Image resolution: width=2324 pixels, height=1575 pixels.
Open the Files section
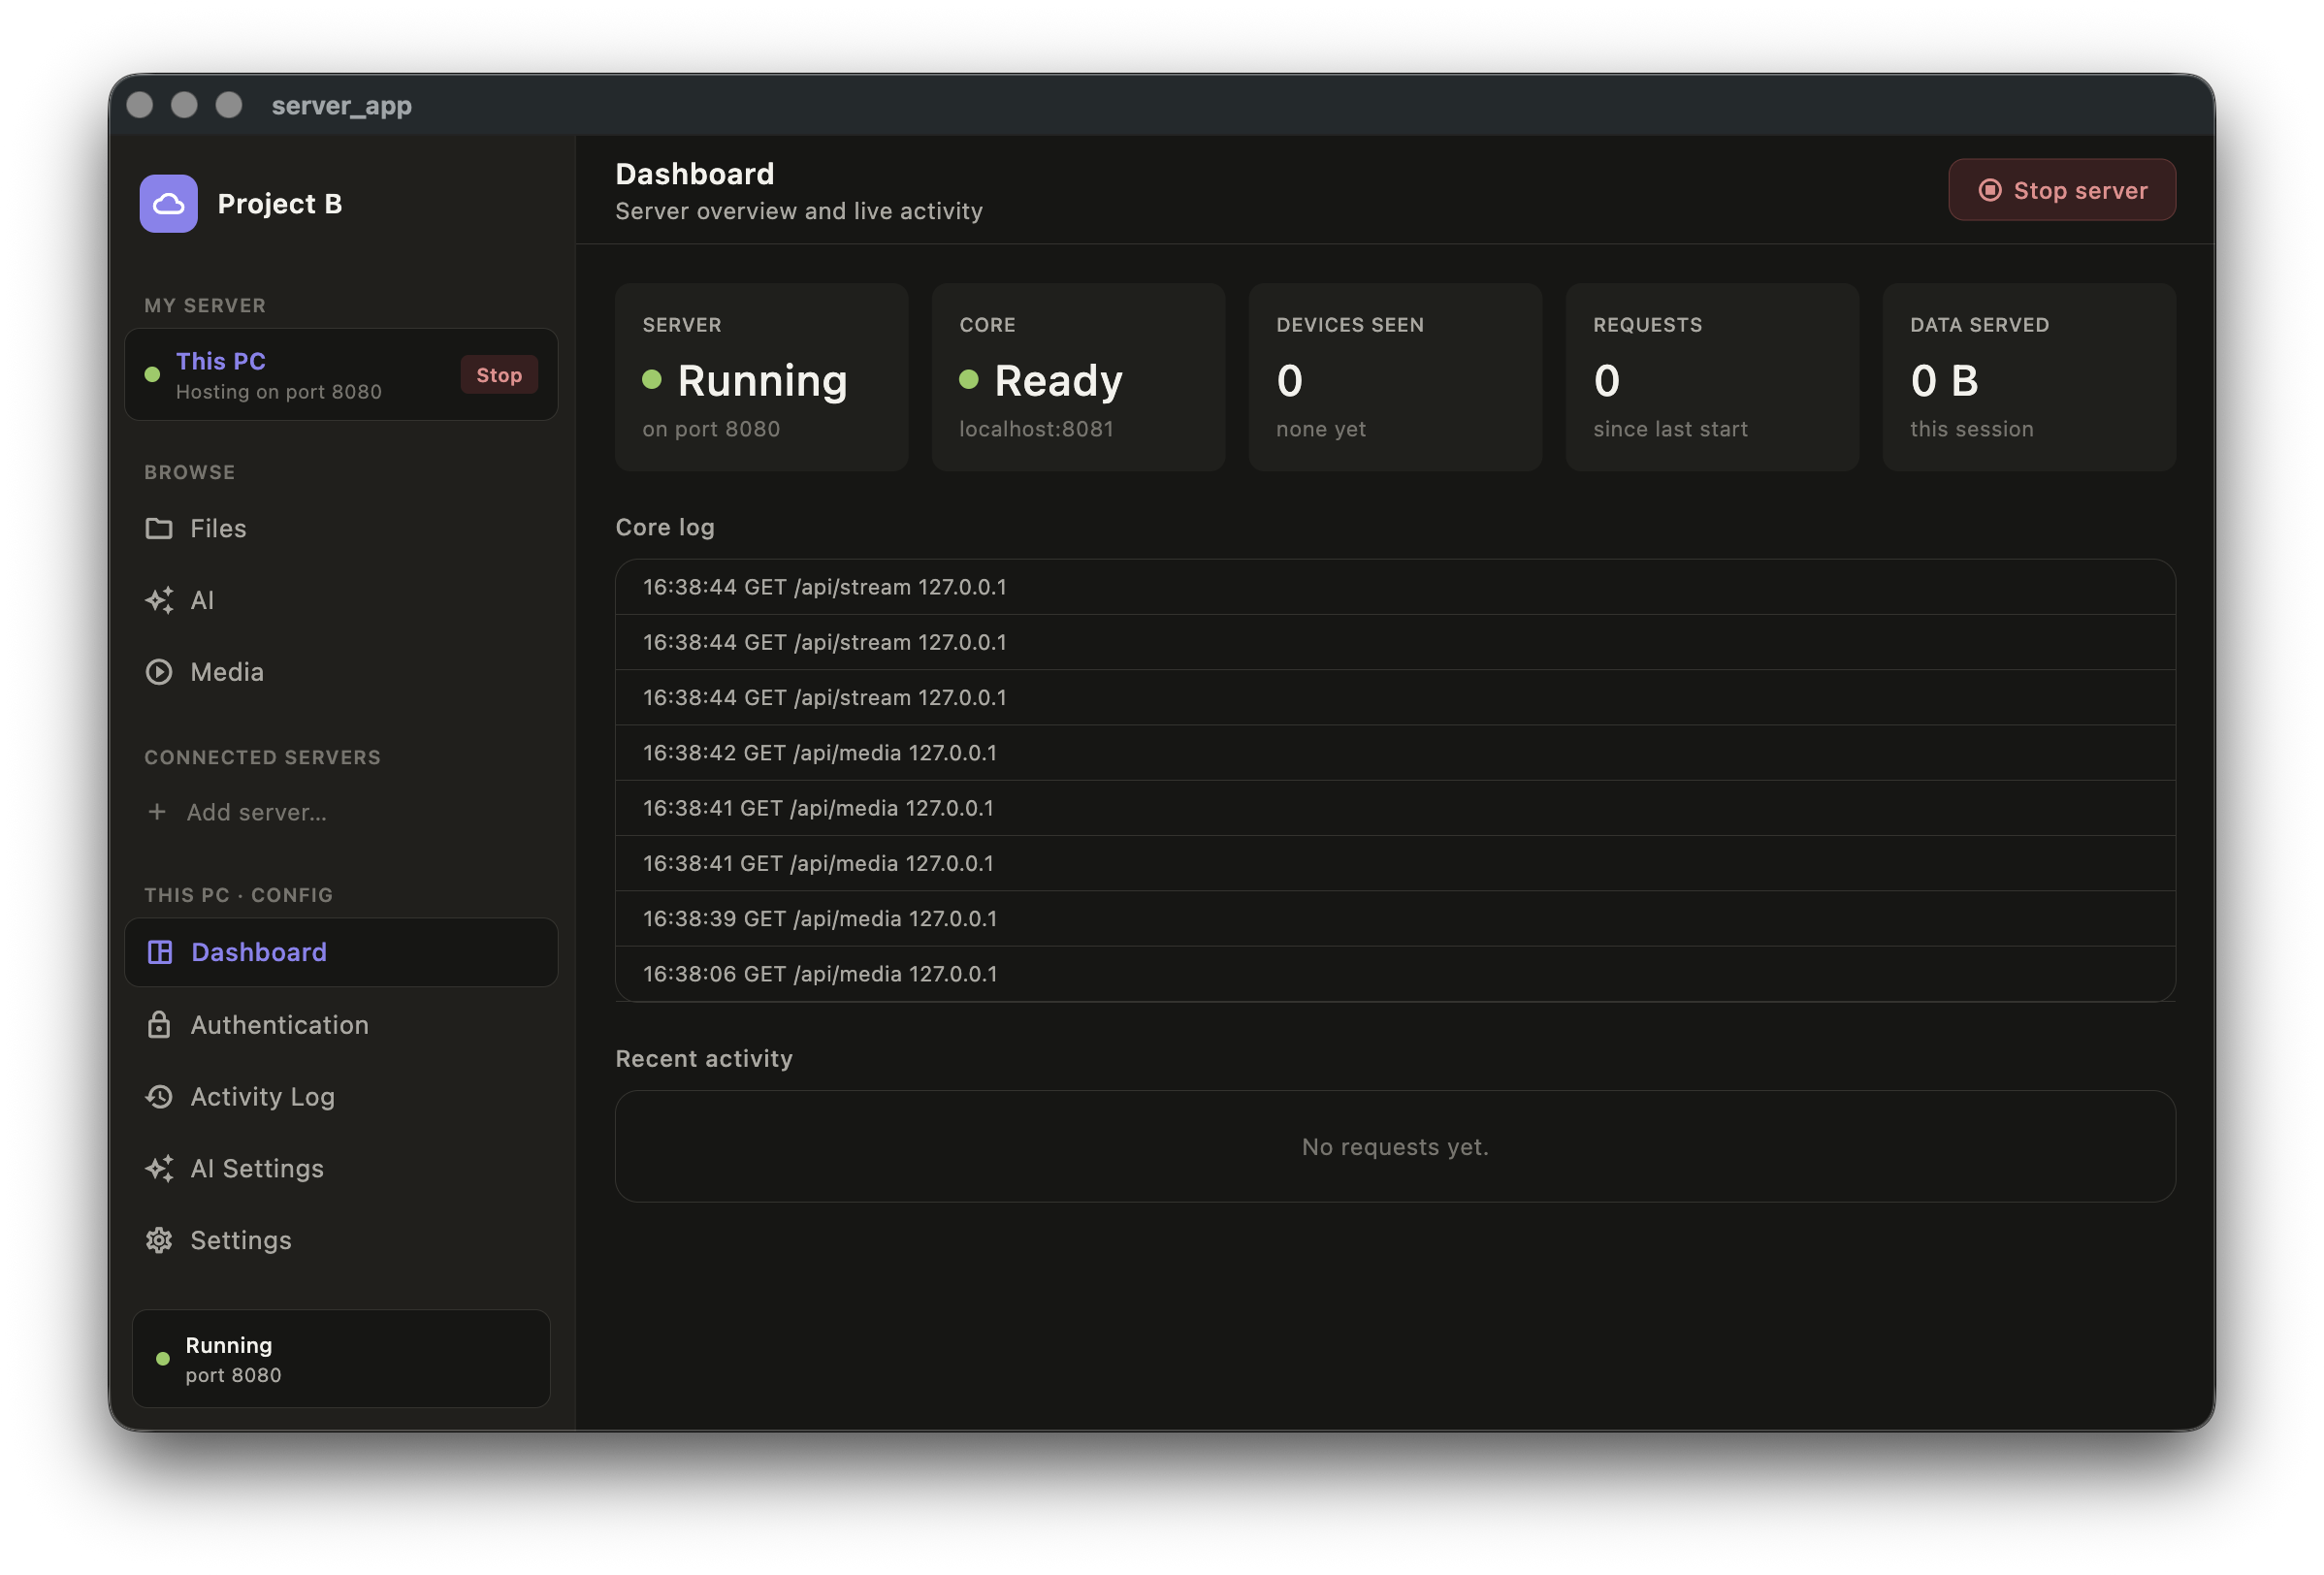[x=341, y=528]
